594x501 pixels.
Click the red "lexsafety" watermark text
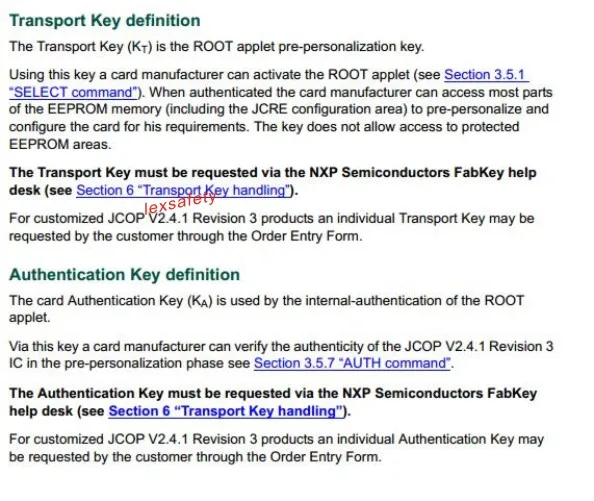[180, 203]
